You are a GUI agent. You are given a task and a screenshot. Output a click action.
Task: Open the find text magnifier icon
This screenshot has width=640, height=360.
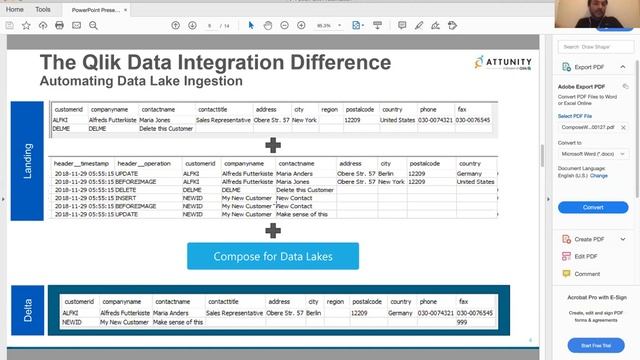(x=93, y=25)
